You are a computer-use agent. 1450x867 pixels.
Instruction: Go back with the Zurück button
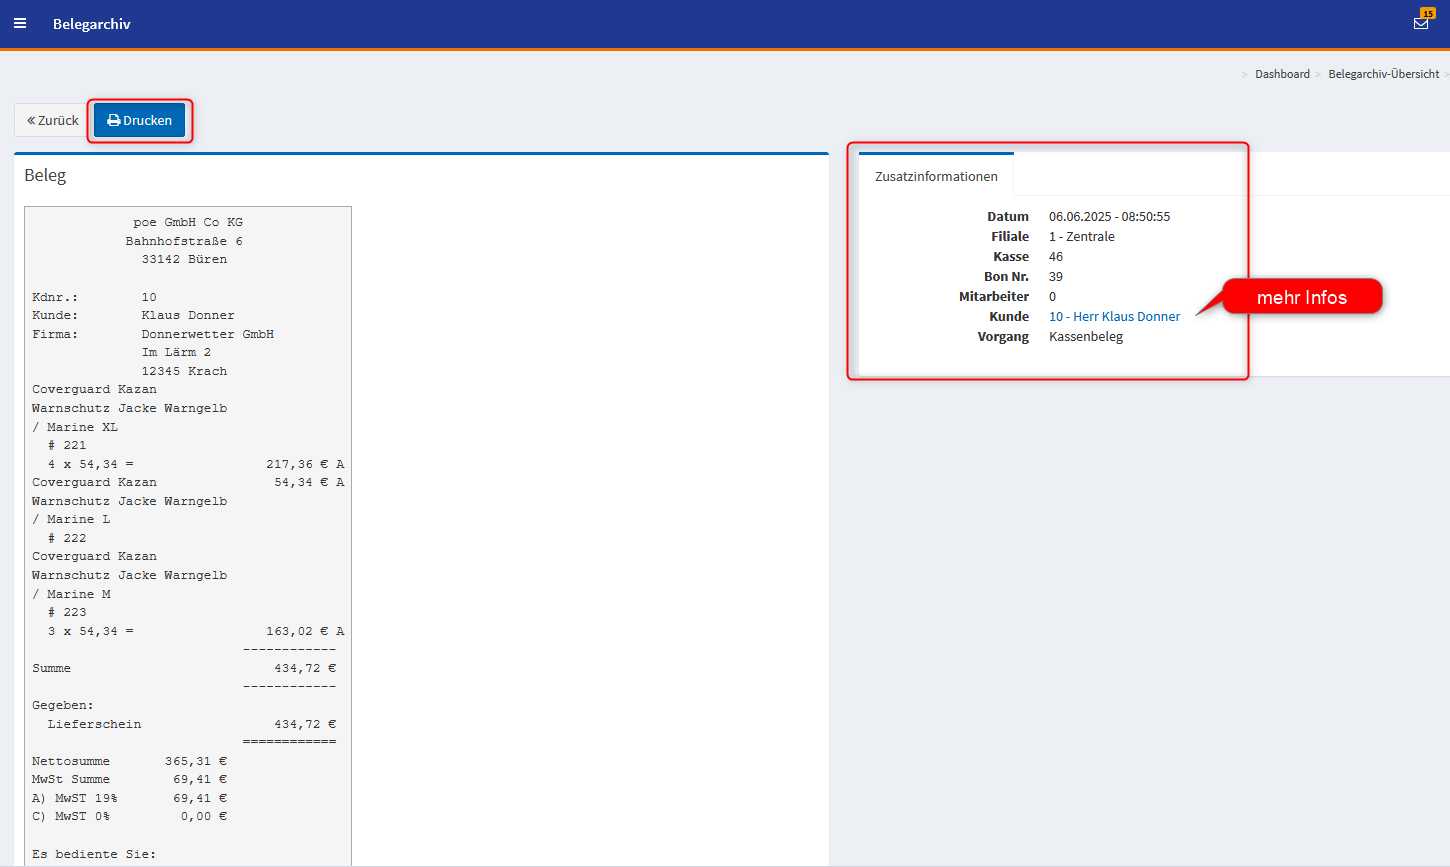pyautogui.click(x=53, y=120)
